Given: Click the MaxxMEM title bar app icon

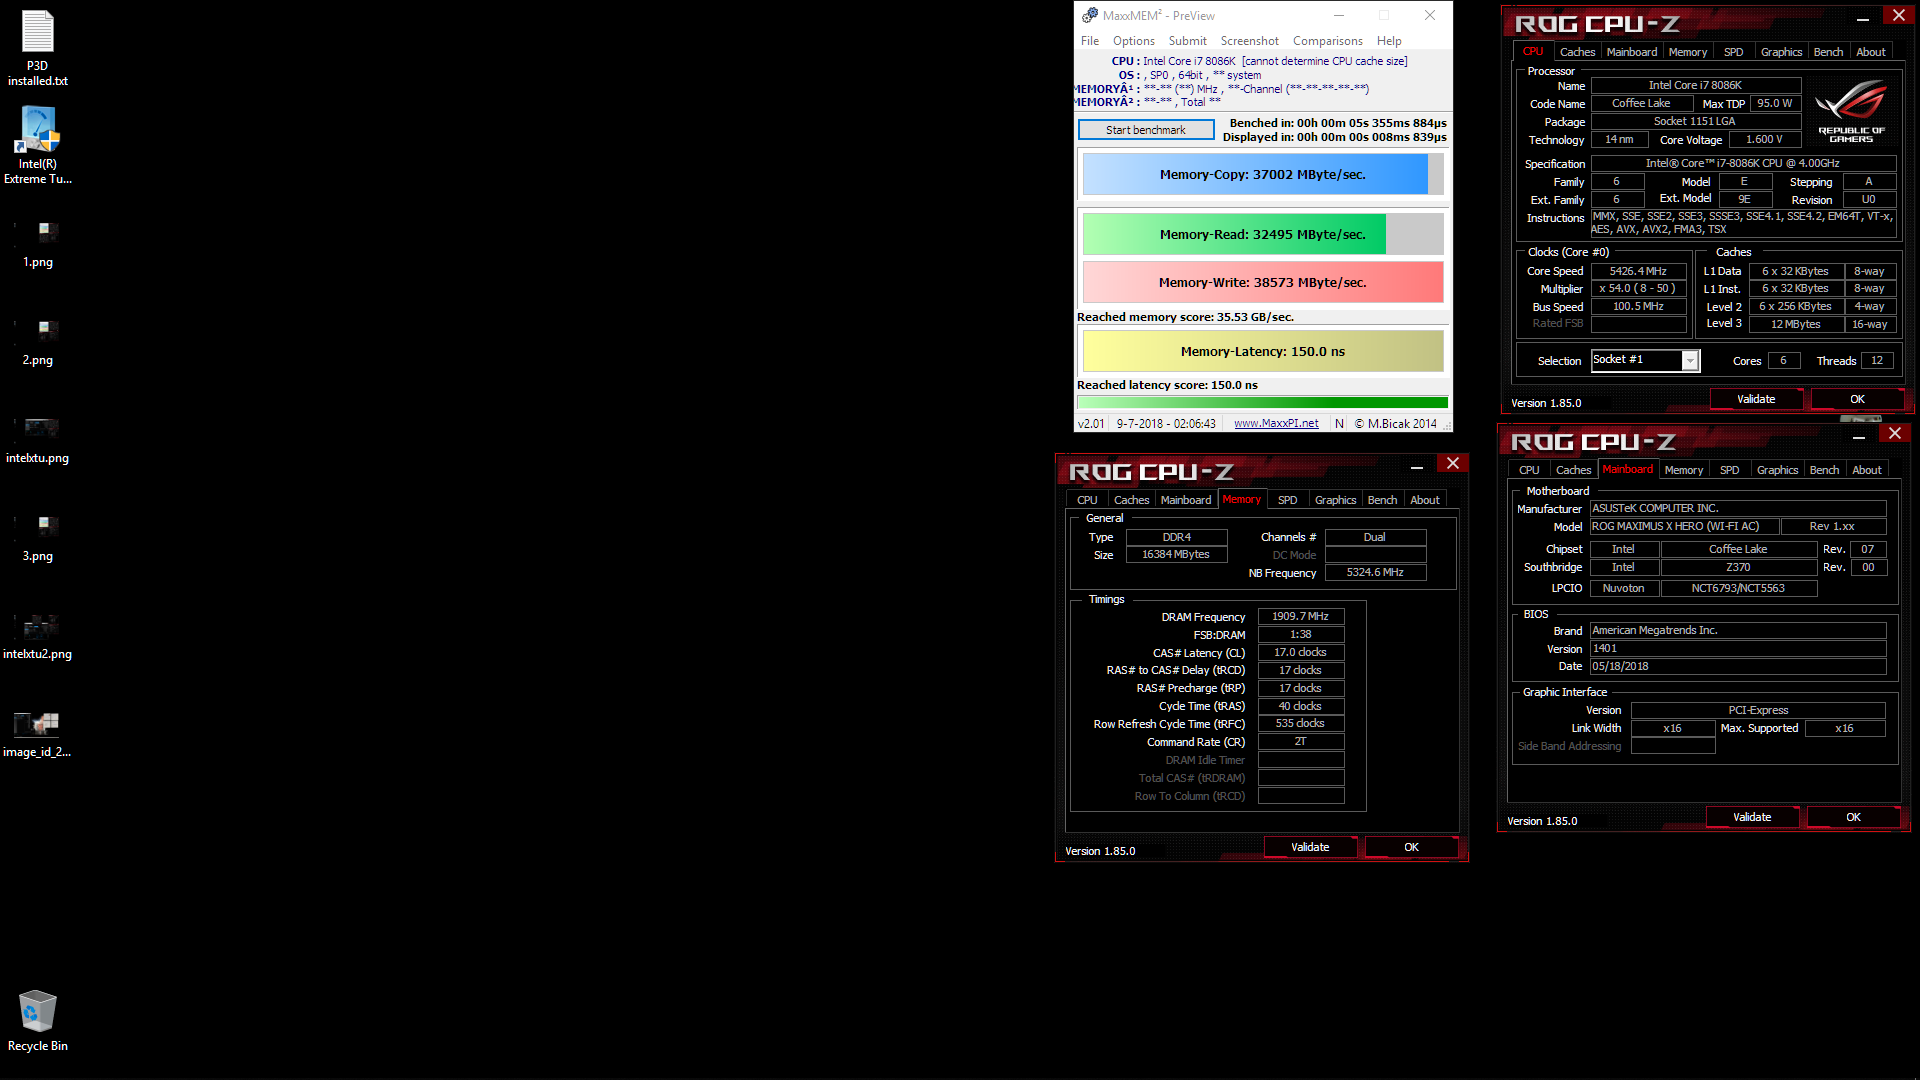Looking at the screenshot, I should click(1090, 15).
